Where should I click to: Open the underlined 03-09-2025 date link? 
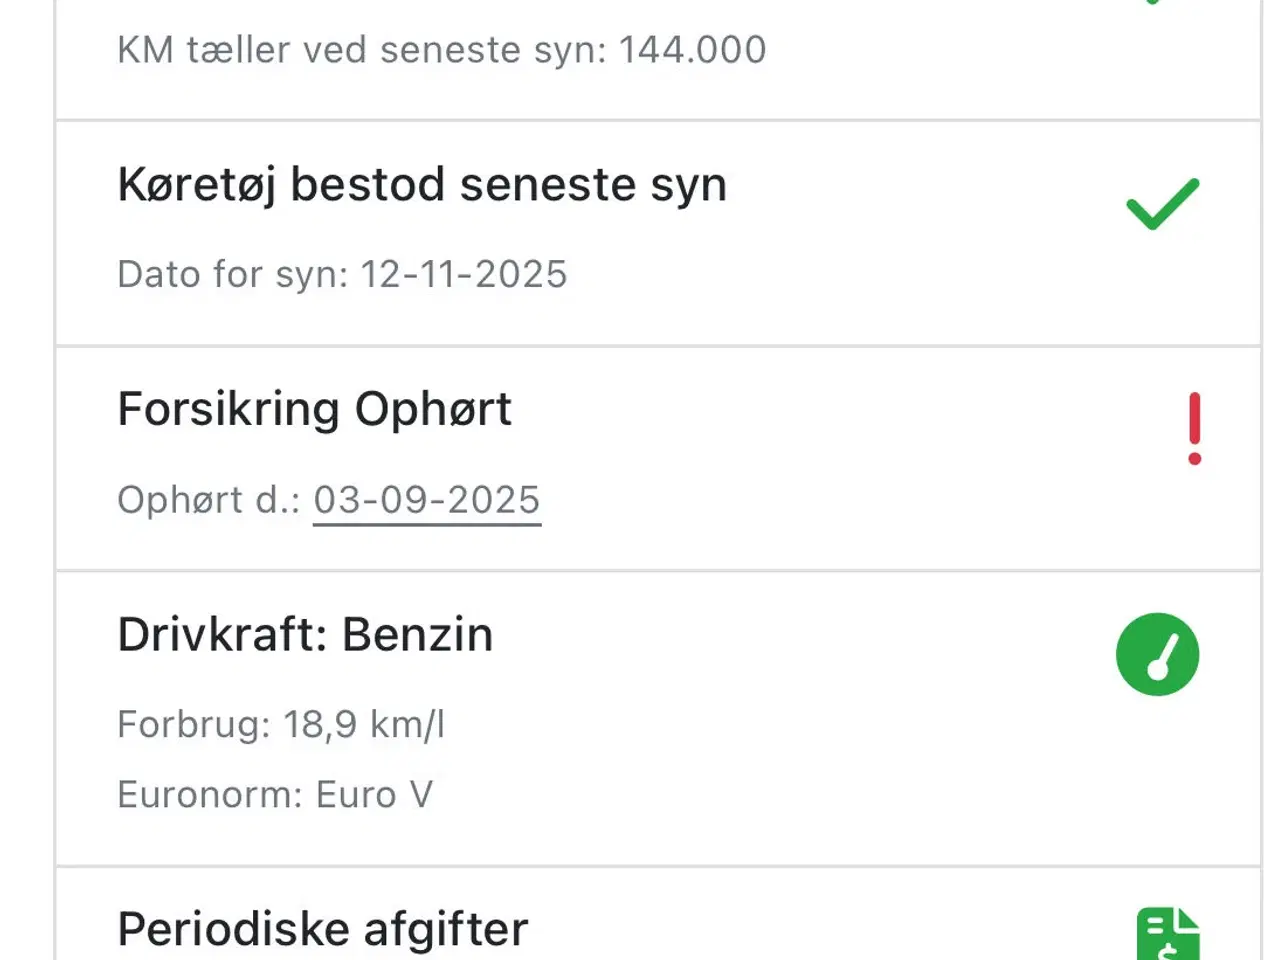427,500
